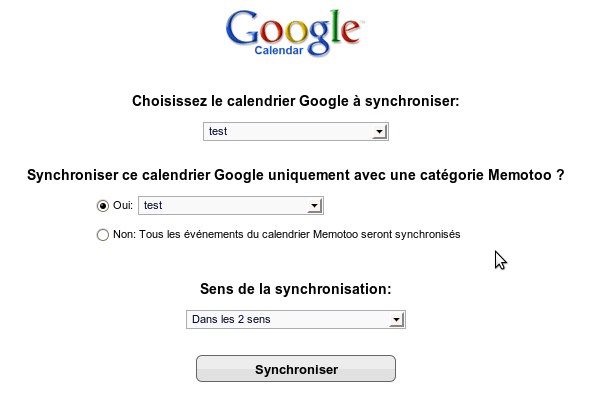The image size is (598, 404).
Task: Open the Google calendar selection dropdown arrow
Action: click(x=379, y=132)
